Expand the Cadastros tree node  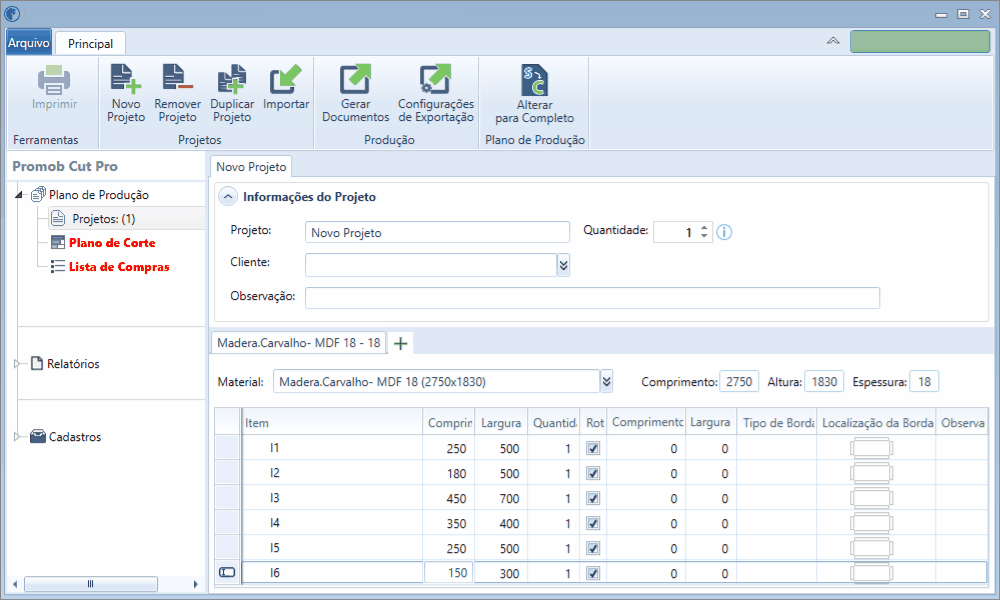click(17, 437)
